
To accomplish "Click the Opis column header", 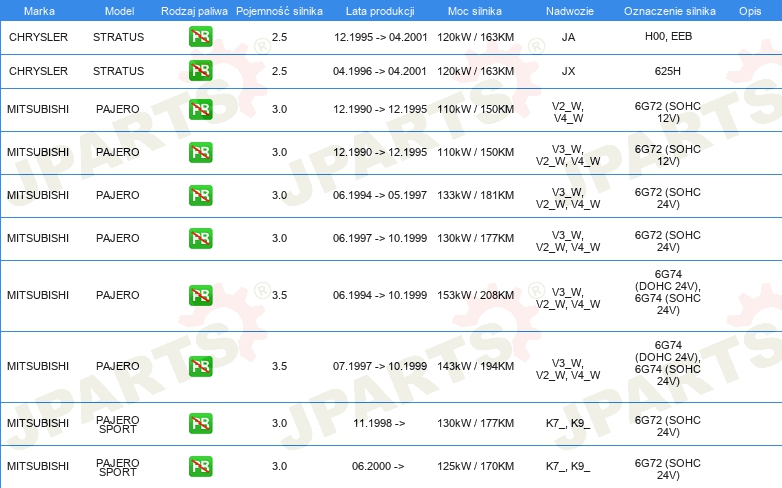I will coord(750,11).
